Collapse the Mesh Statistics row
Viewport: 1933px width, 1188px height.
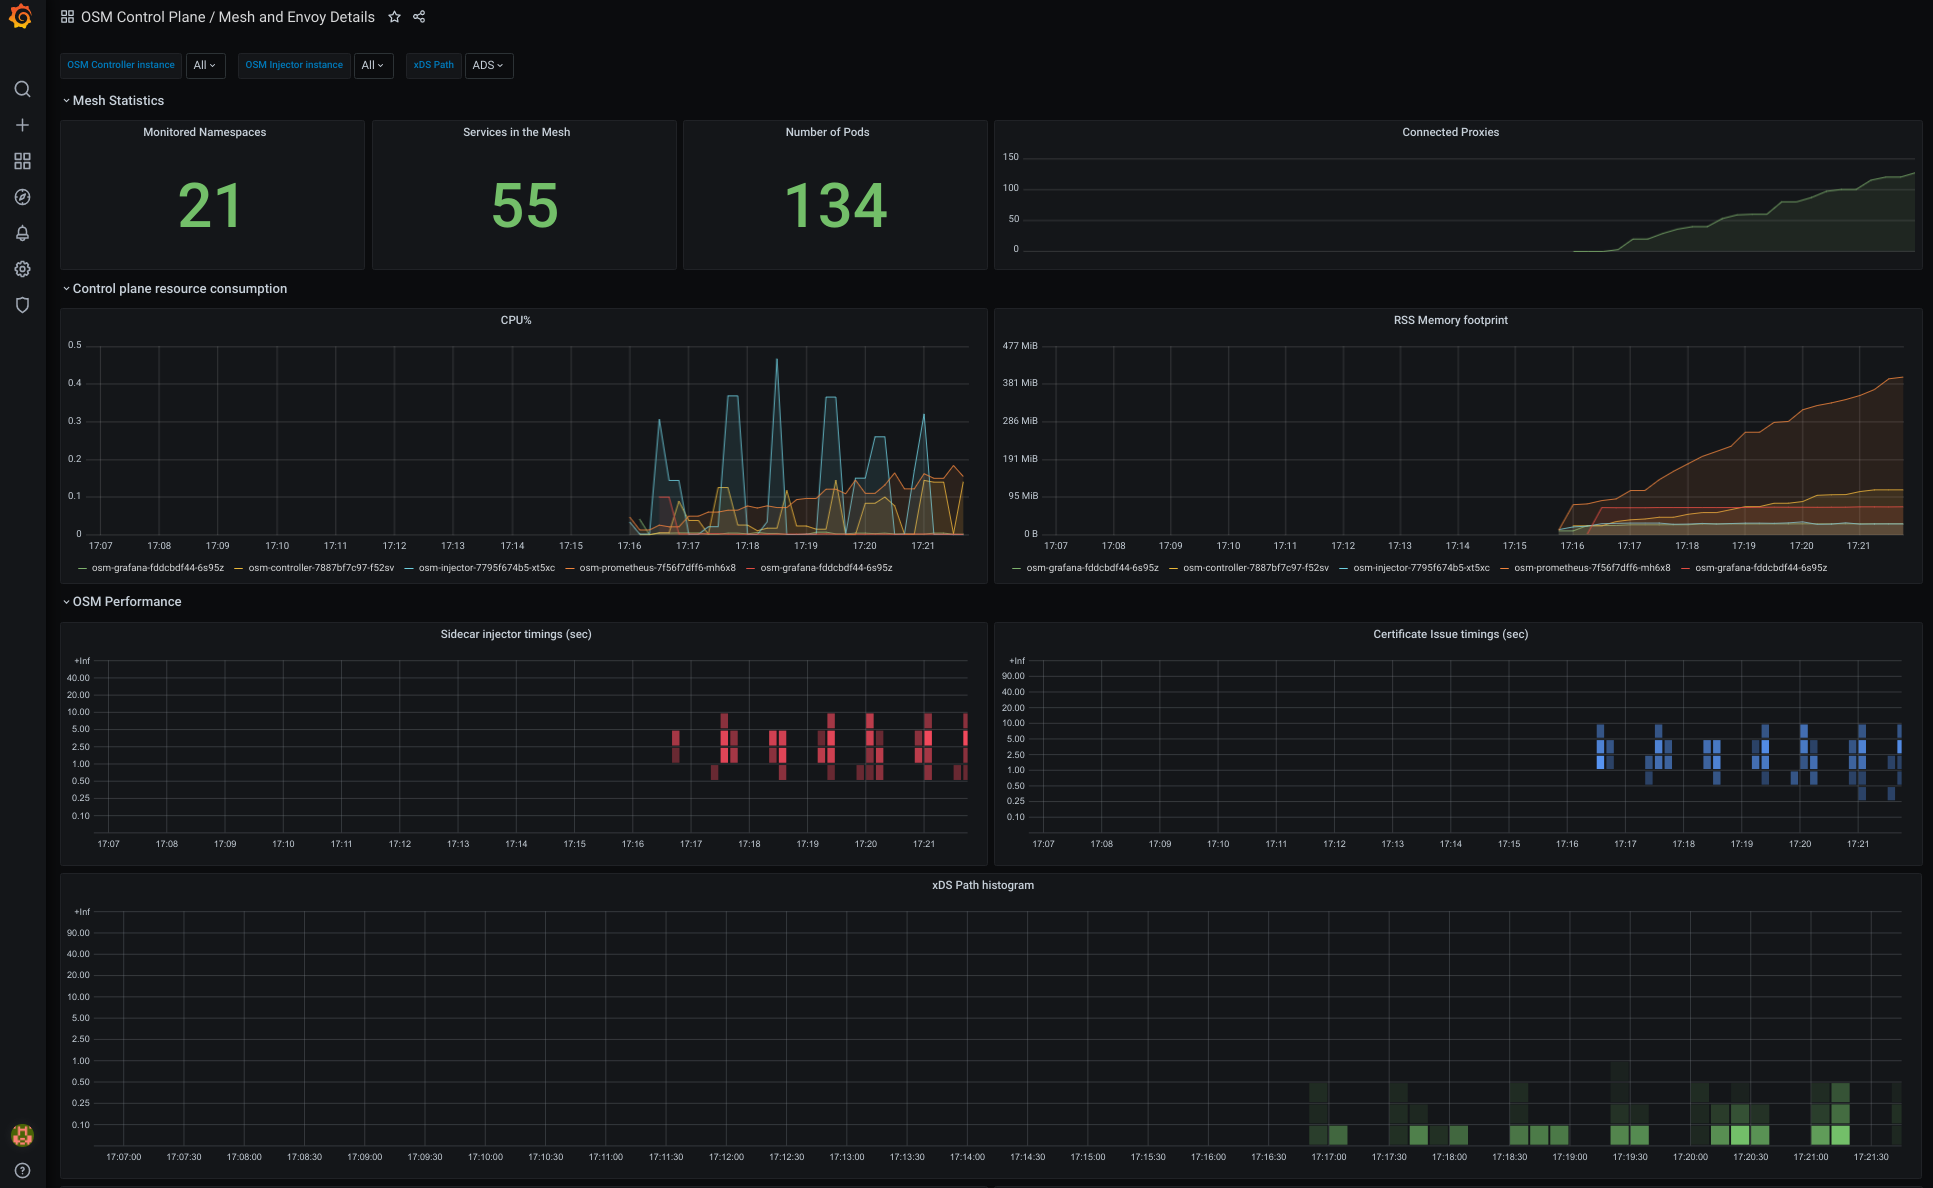(117, 101)
